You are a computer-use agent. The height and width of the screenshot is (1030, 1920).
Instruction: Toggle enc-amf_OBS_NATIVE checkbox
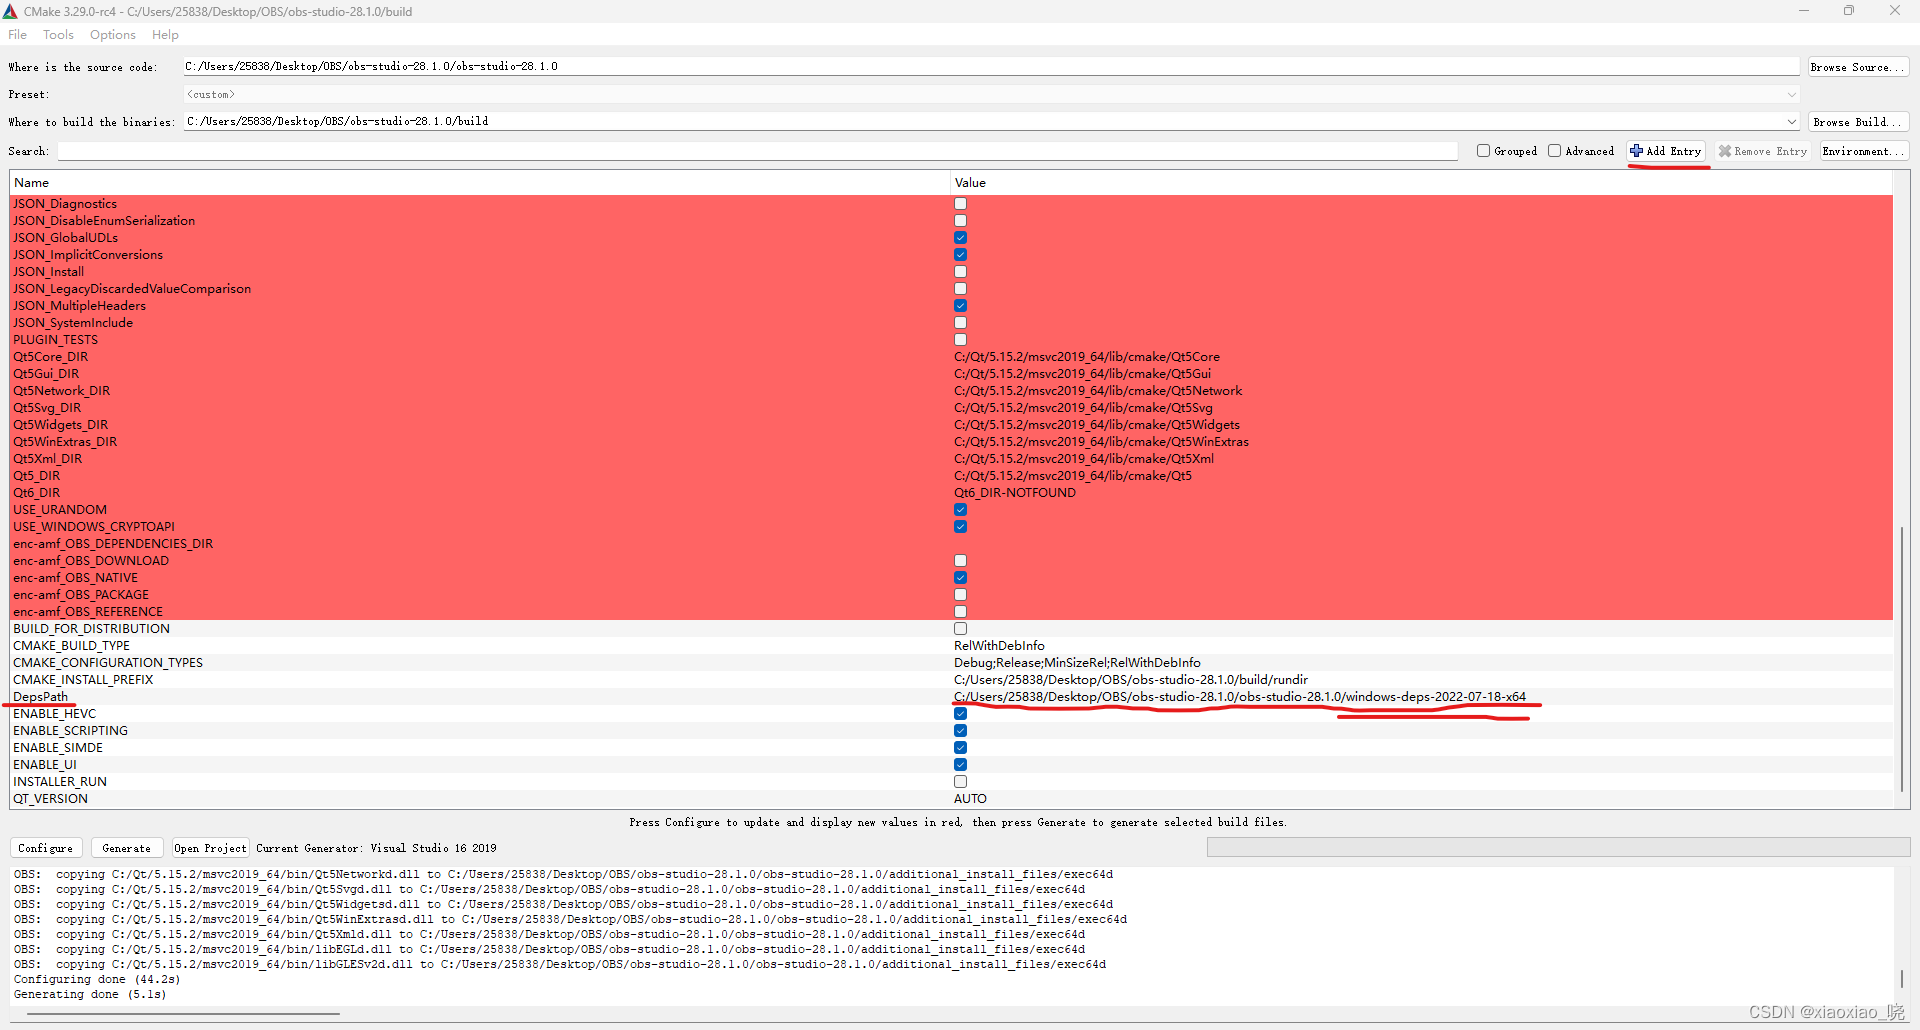(x=960, y=578)
